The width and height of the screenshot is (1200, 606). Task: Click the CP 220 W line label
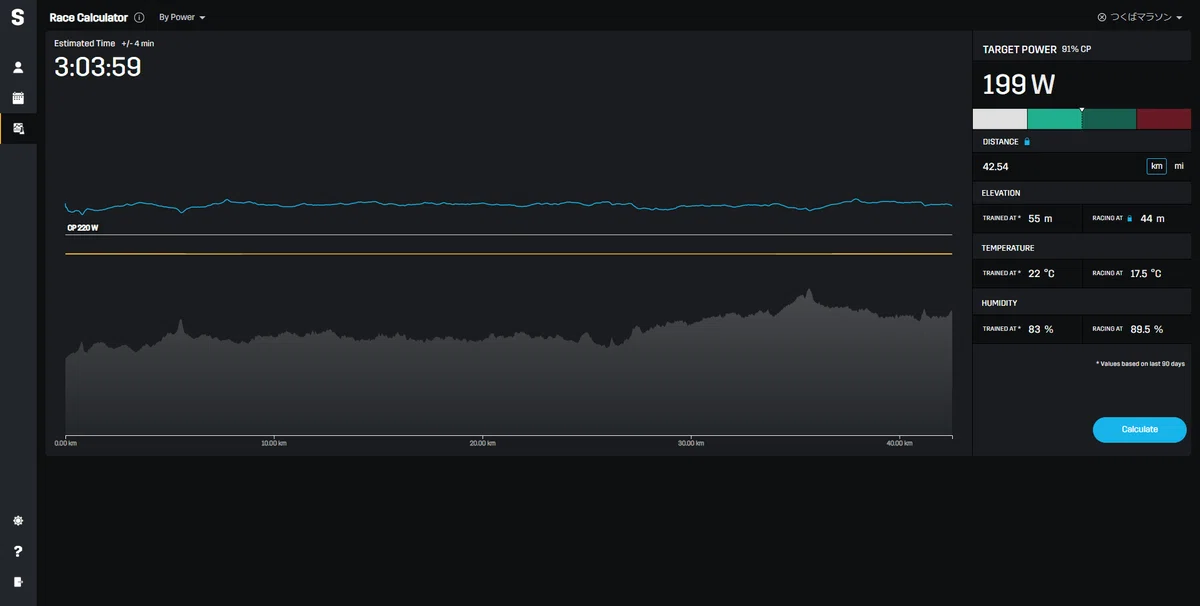tap(82, 228)
